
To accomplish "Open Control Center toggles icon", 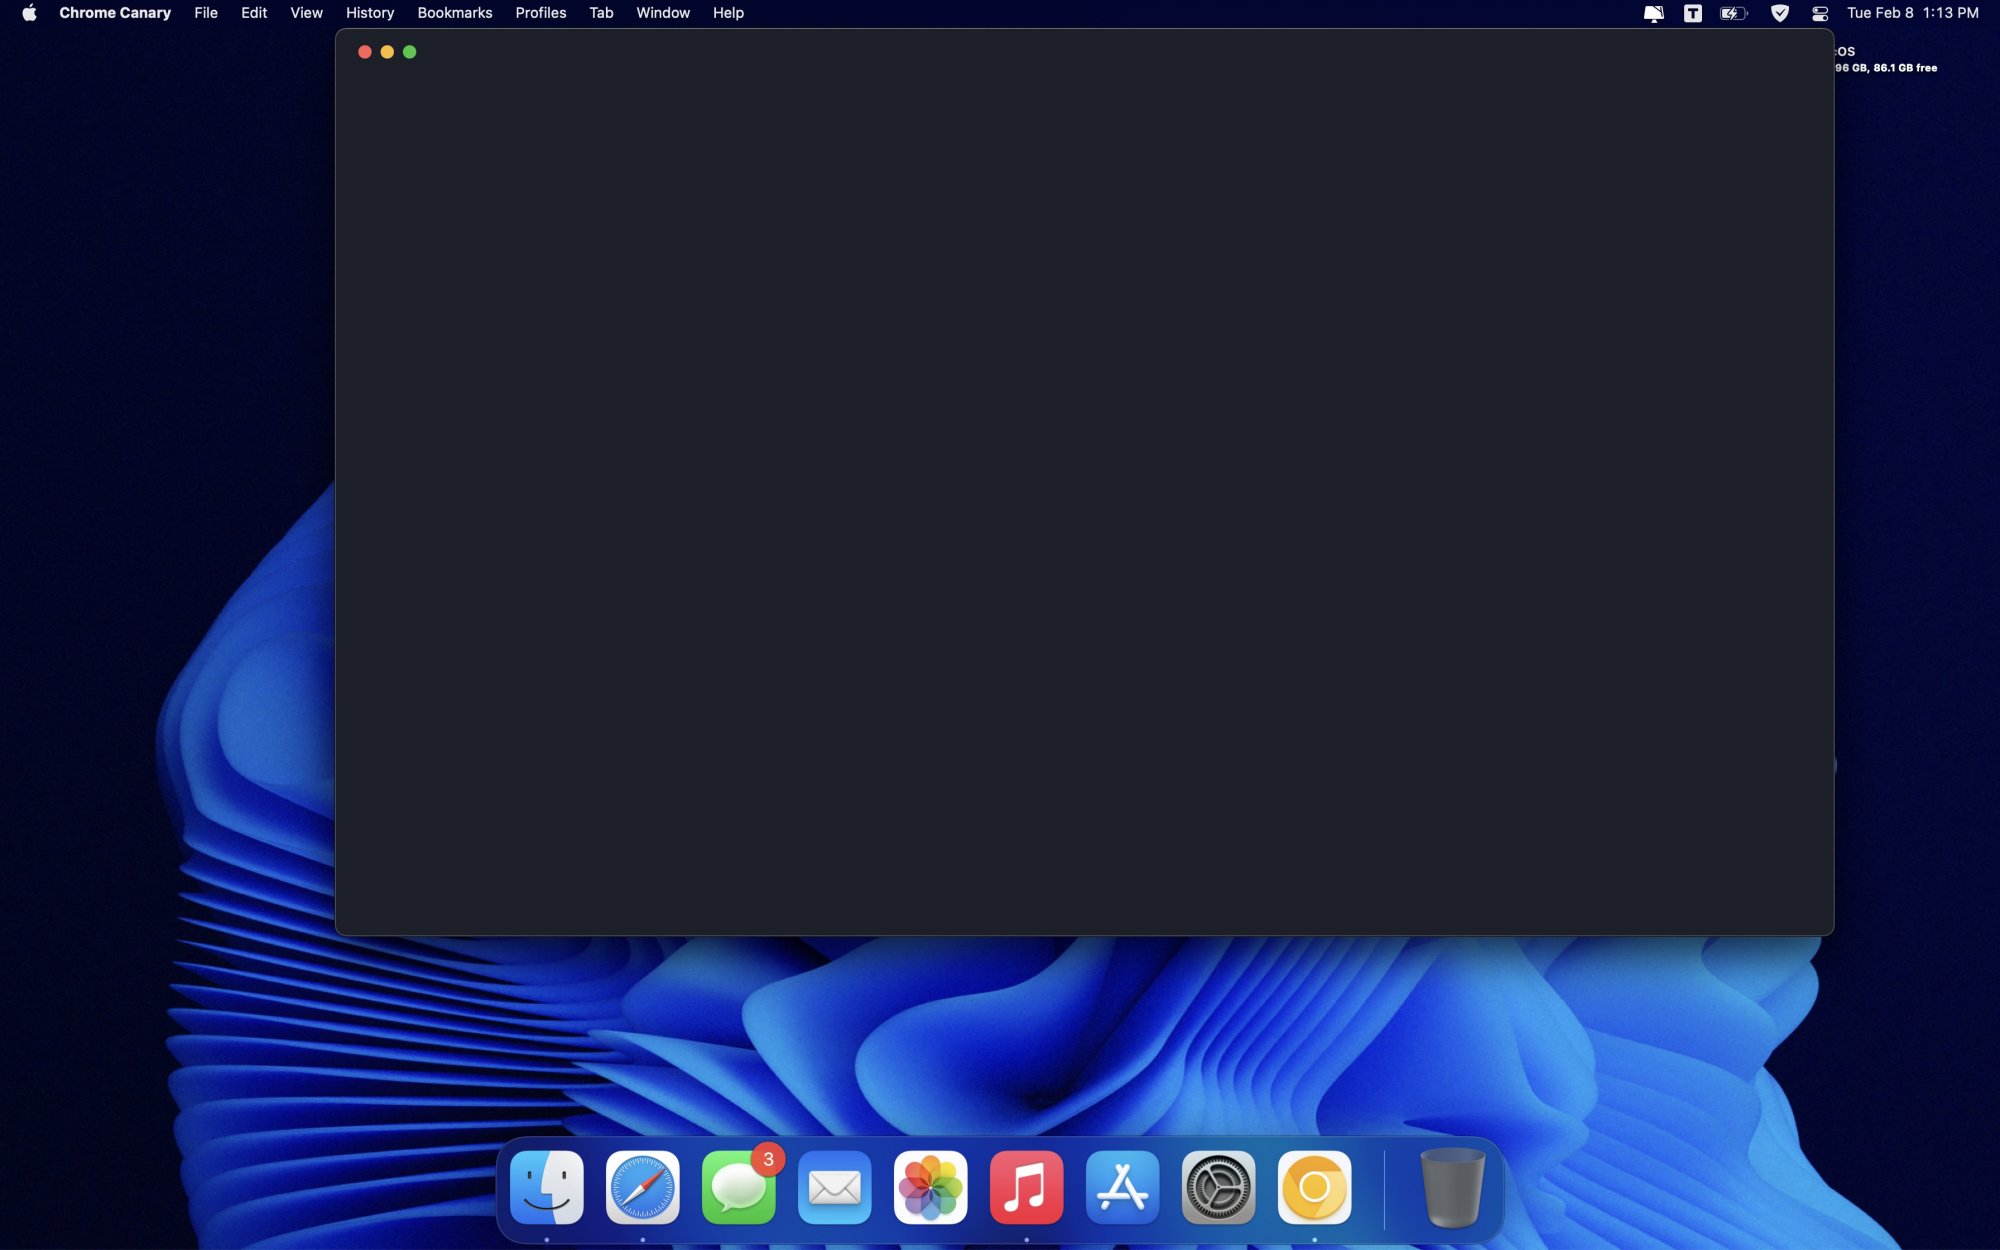I will (1820, 13).
